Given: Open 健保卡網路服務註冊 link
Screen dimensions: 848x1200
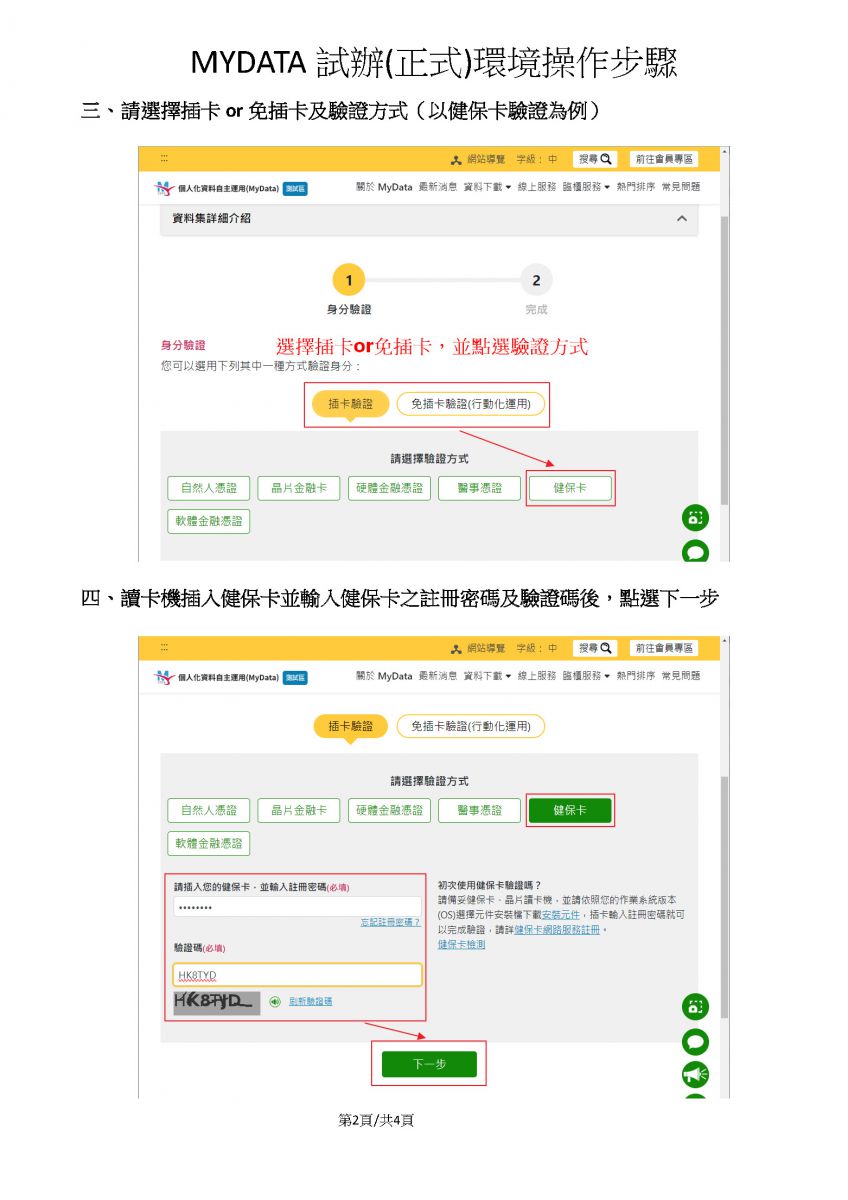Looking at the screenshot, I should tap(557, 929).
